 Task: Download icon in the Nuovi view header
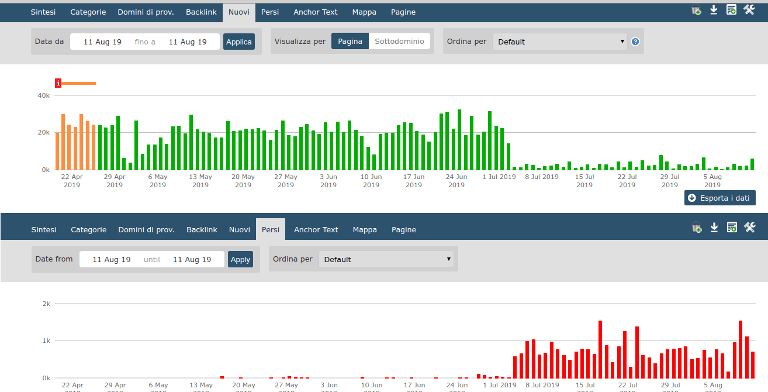click(x=714, y=10)
